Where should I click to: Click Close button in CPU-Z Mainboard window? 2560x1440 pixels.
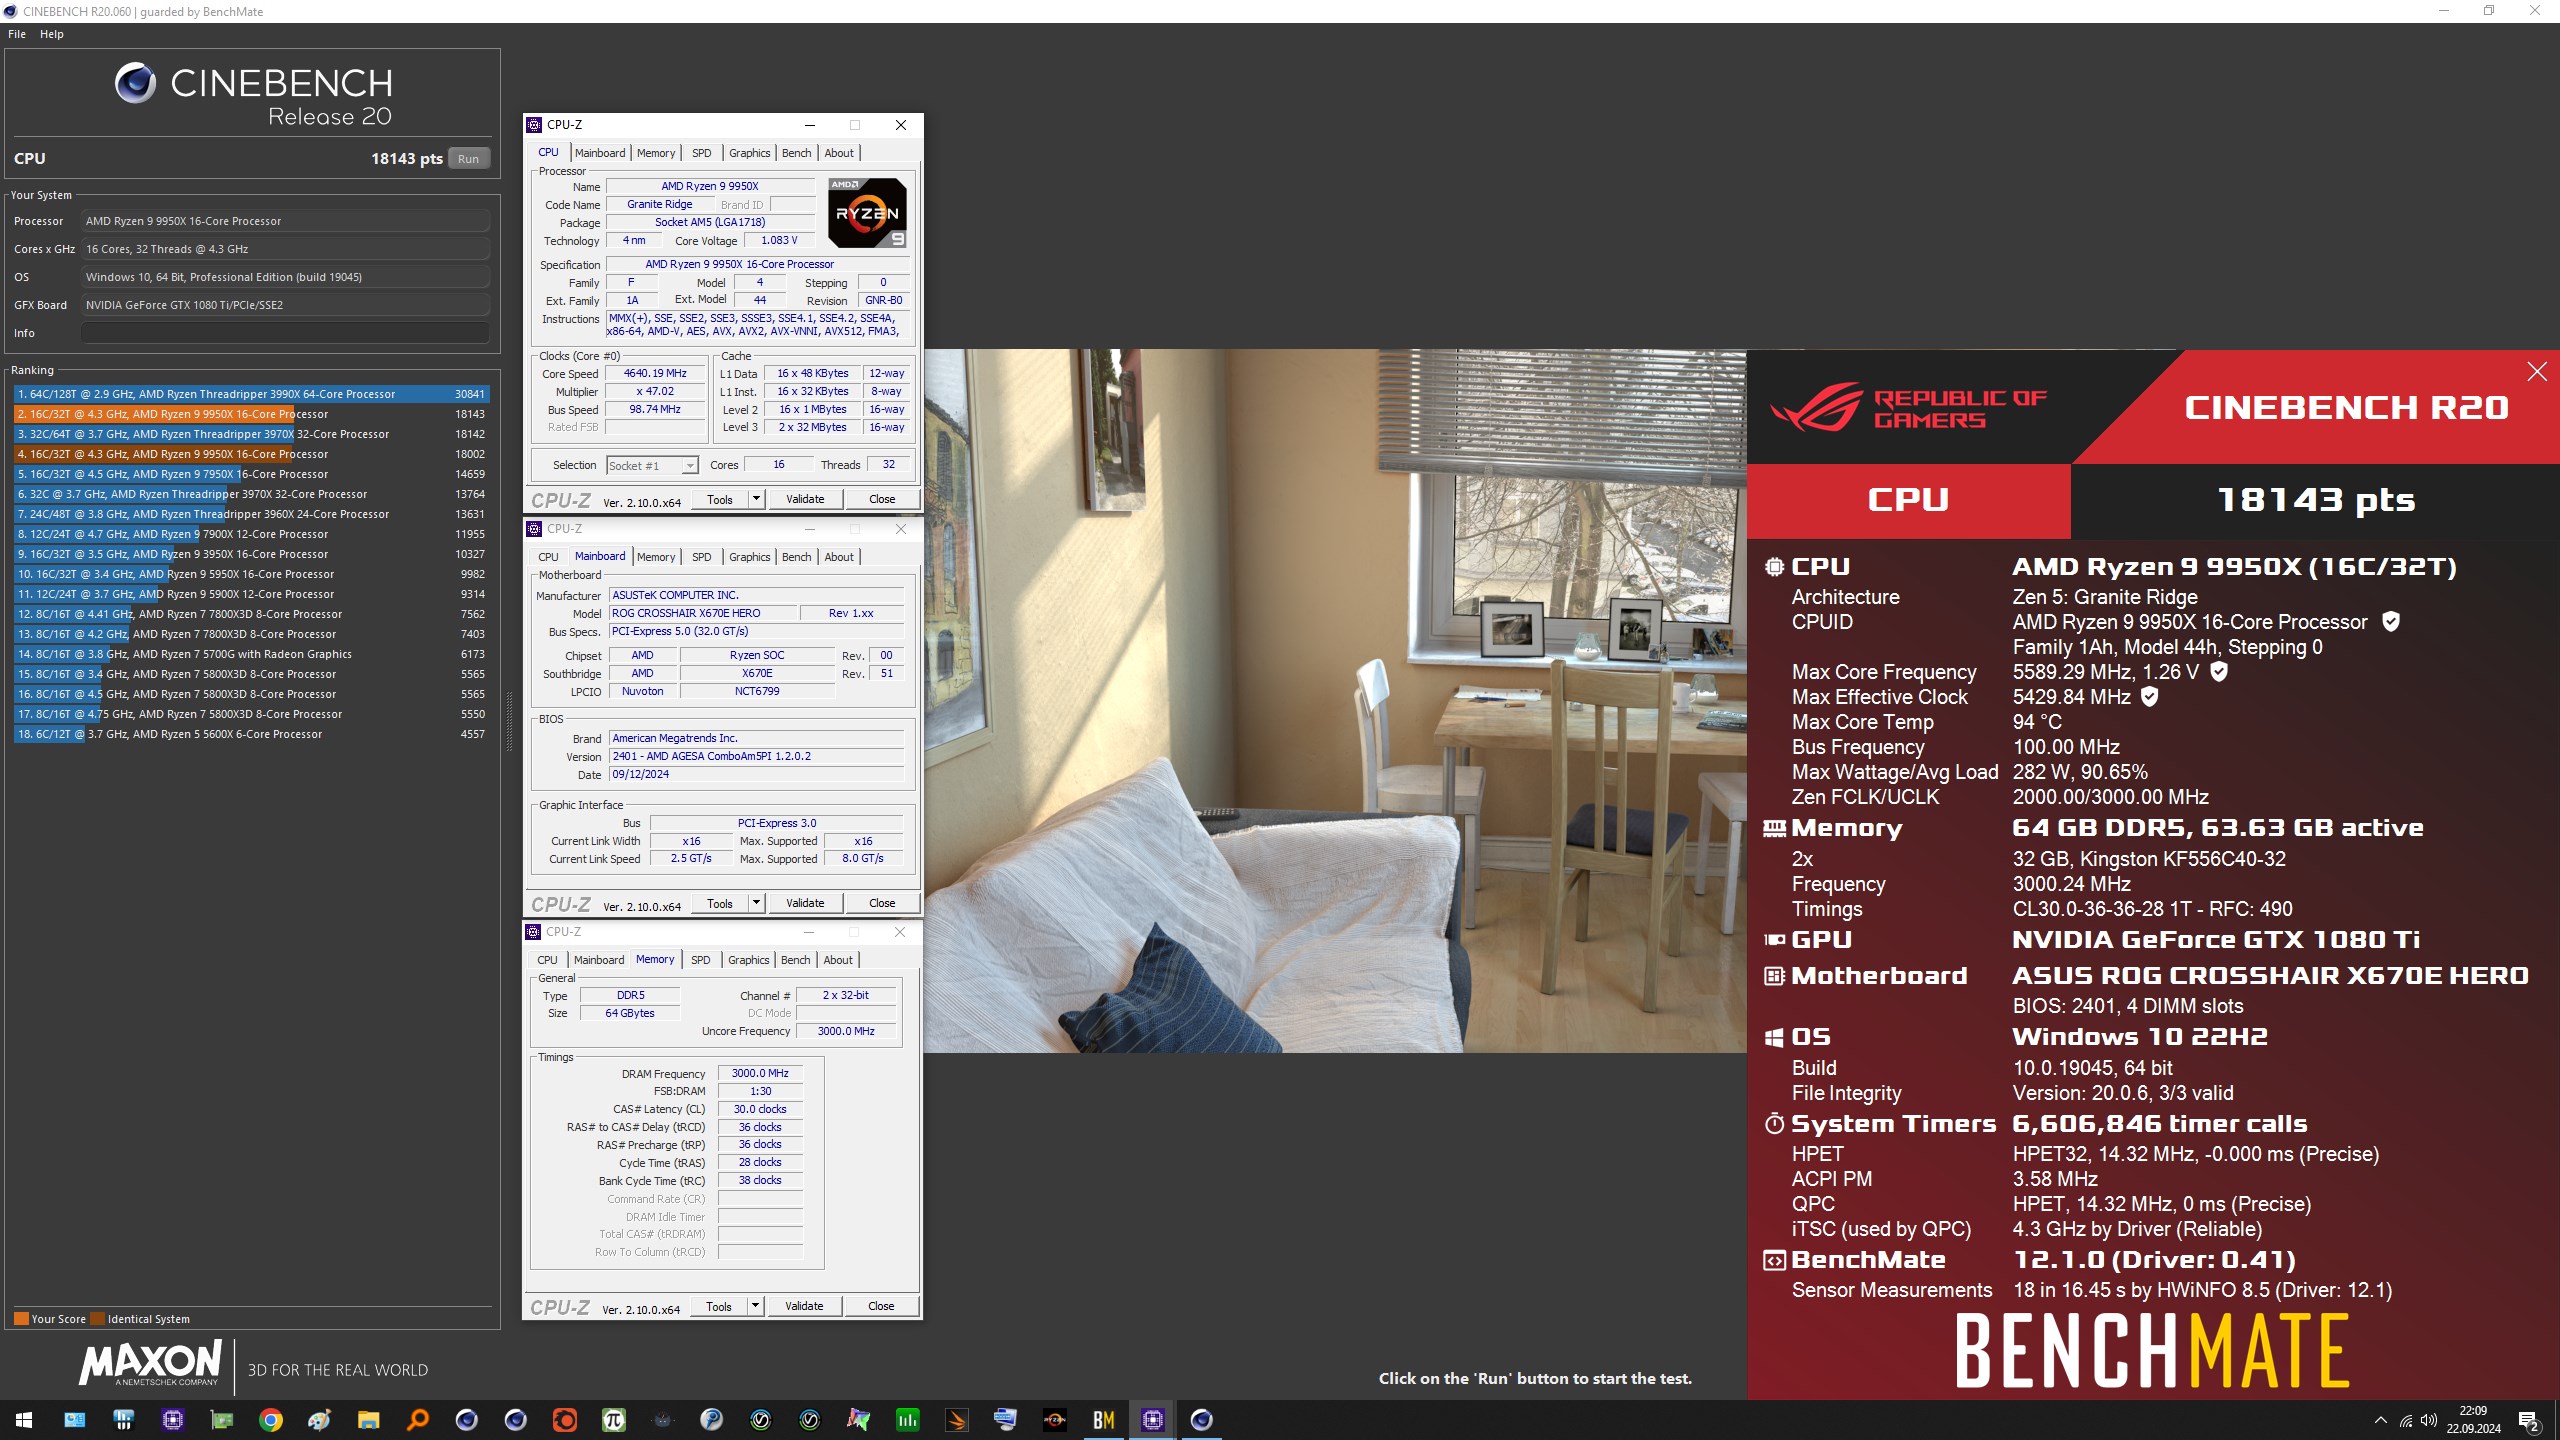click(x=882, y=903)
